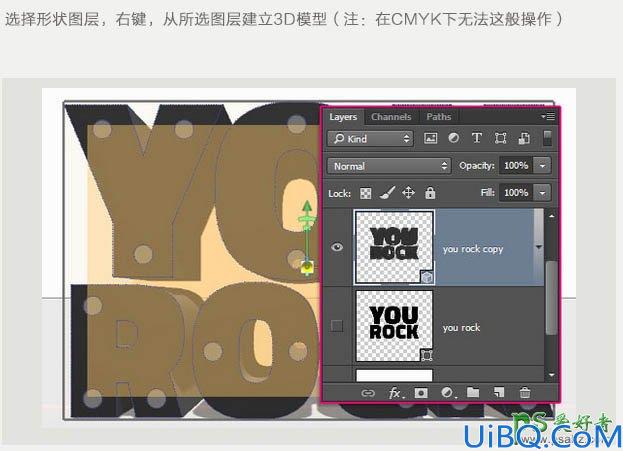
Task: Show the you rock layer
Action: click(x=337, y=326)
